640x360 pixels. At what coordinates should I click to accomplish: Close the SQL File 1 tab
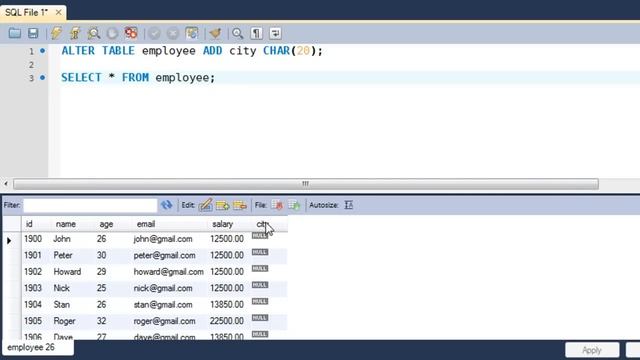[58, 13]
